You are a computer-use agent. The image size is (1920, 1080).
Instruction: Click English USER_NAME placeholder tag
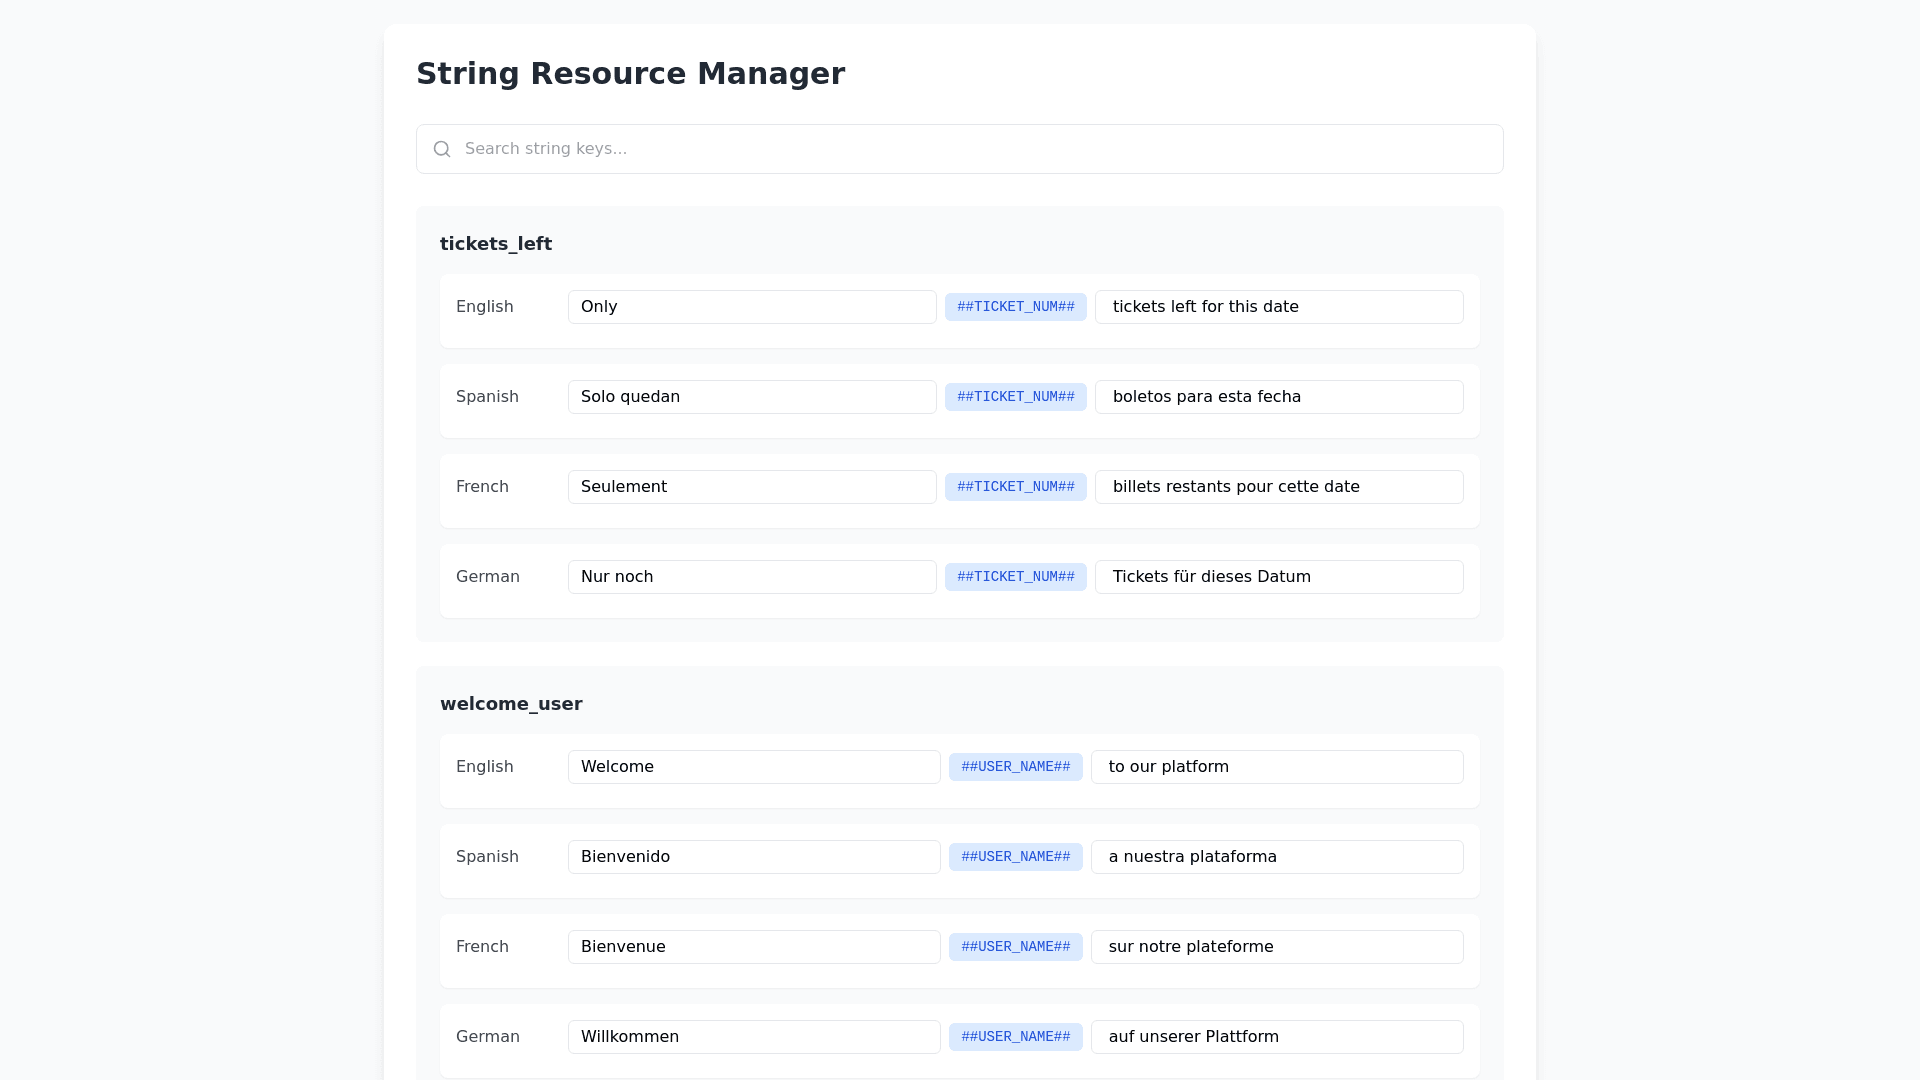coord(1015,767)
